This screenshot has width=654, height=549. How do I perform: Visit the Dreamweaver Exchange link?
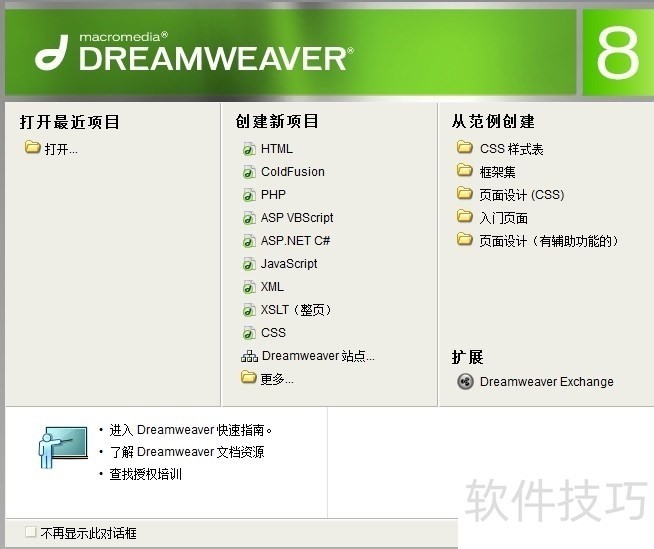[547, 382]
